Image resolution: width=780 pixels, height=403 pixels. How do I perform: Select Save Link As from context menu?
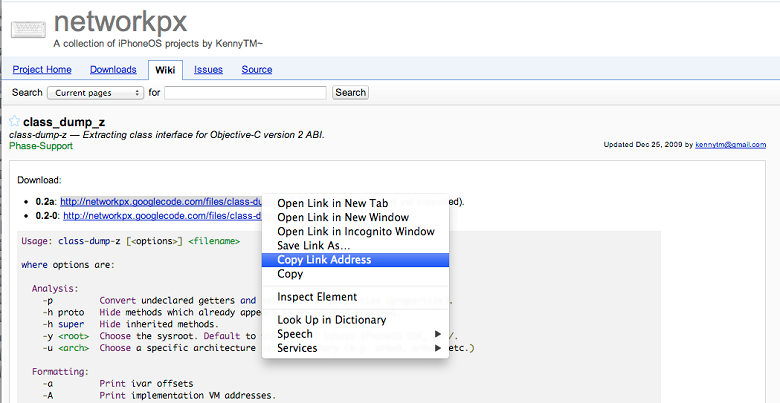313,245
